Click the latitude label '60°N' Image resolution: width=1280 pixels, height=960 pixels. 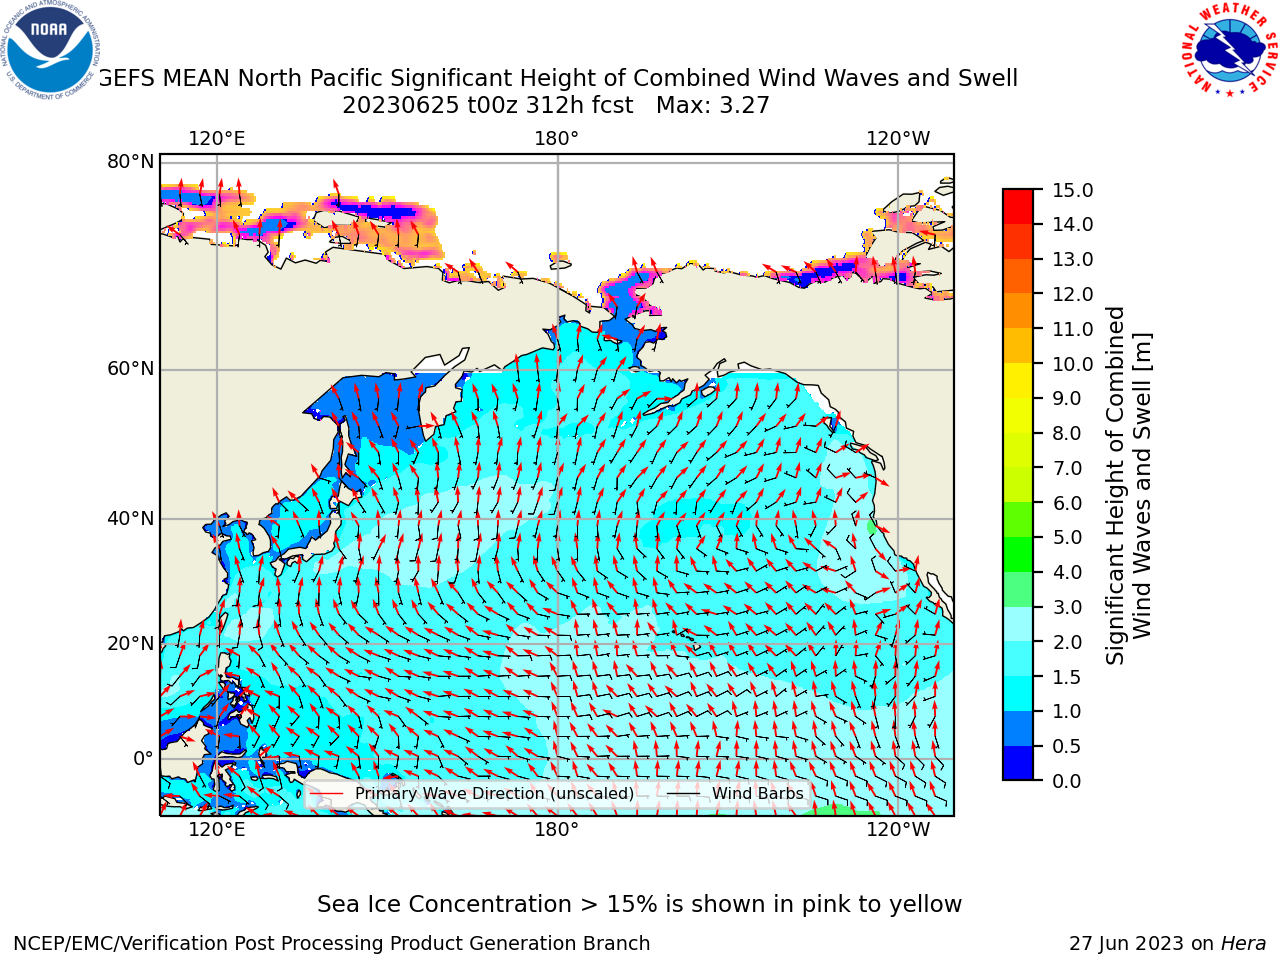131,369
